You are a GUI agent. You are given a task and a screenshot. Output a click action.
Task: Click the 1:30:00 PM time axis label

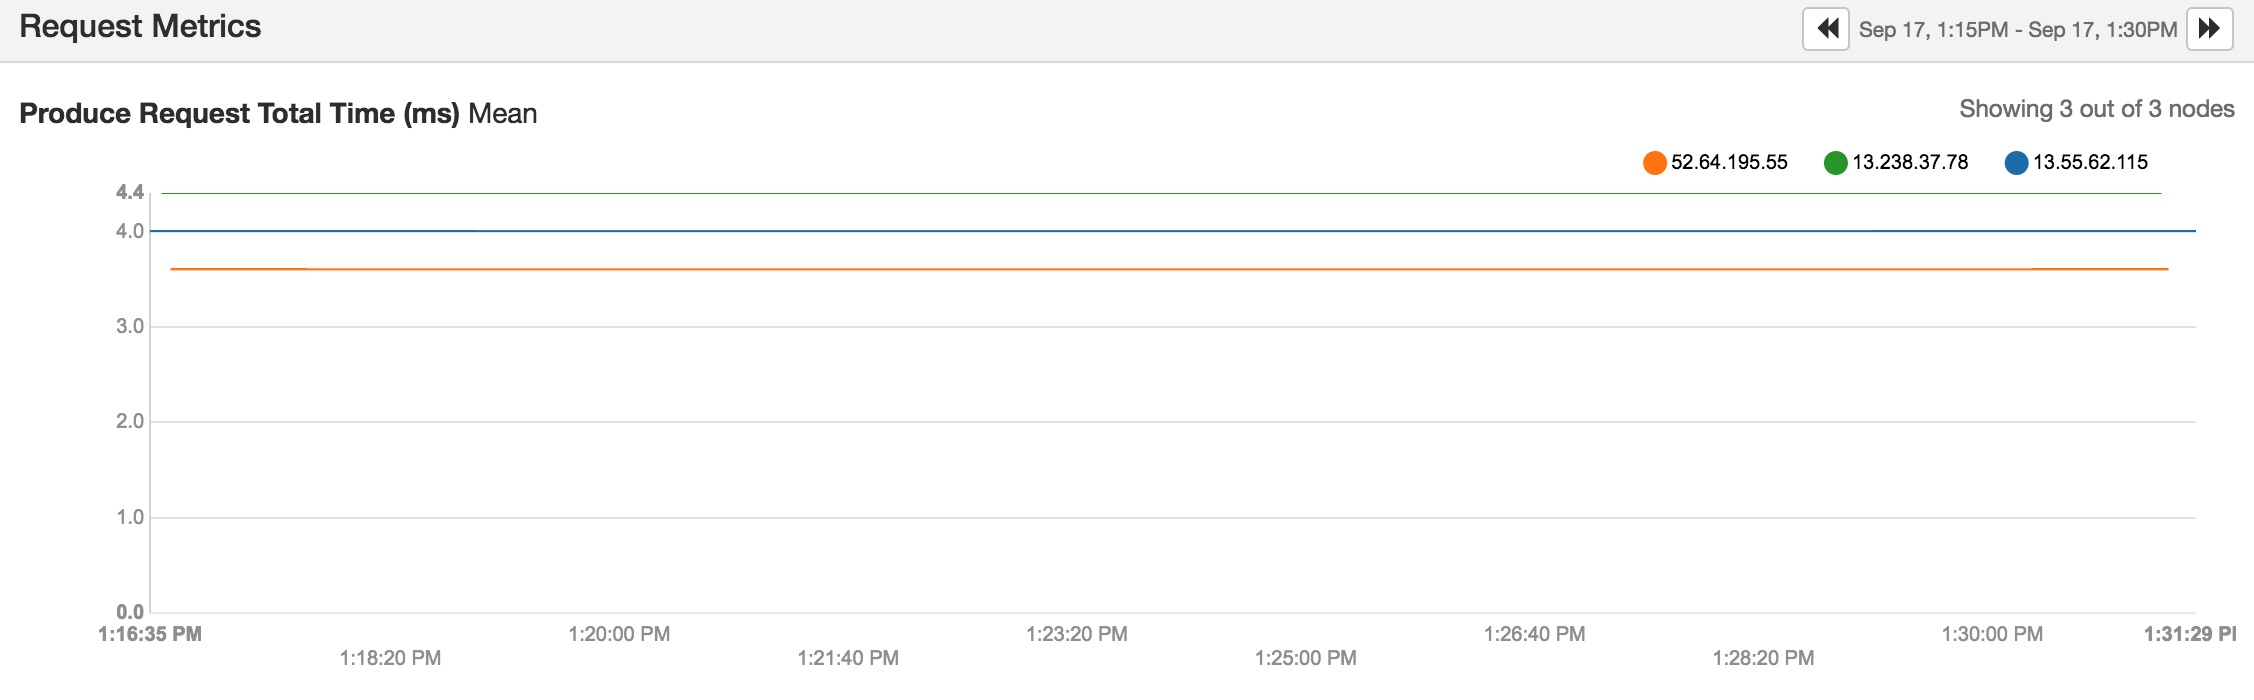(x=1992, y=634)
